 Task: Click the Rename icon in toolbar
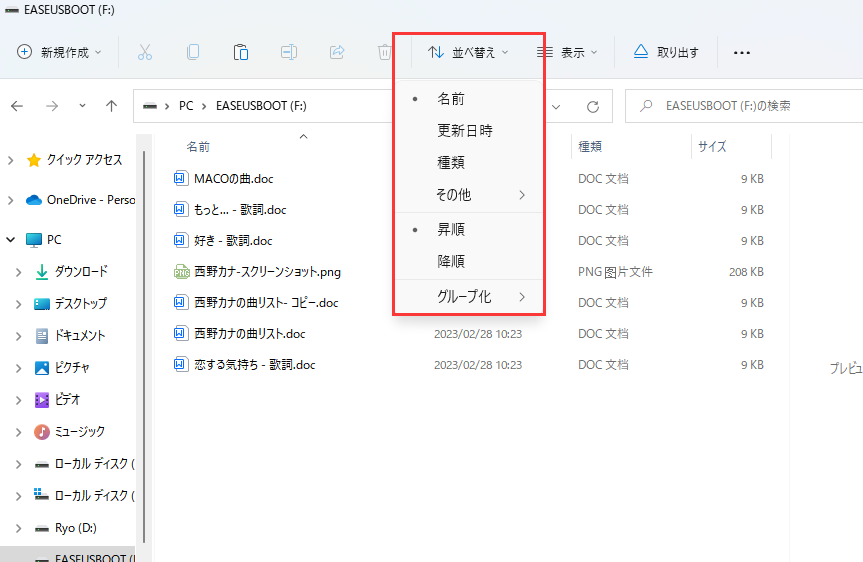(289, 52)
